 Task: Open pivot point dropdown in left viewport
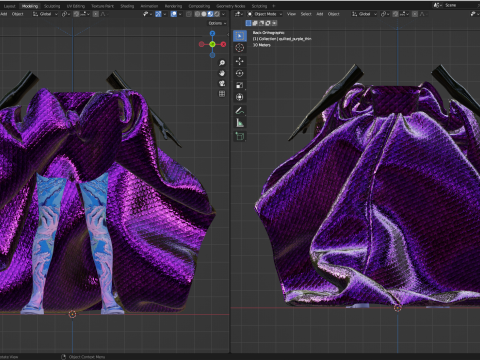point(66,14)
